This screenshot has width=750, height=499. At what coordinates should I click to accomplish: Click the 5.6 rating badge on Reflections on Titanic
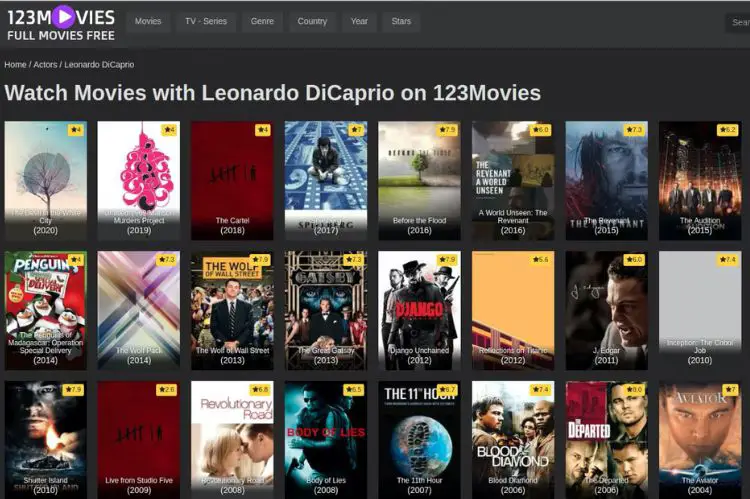pyautogui.click(x=540, y=259)
